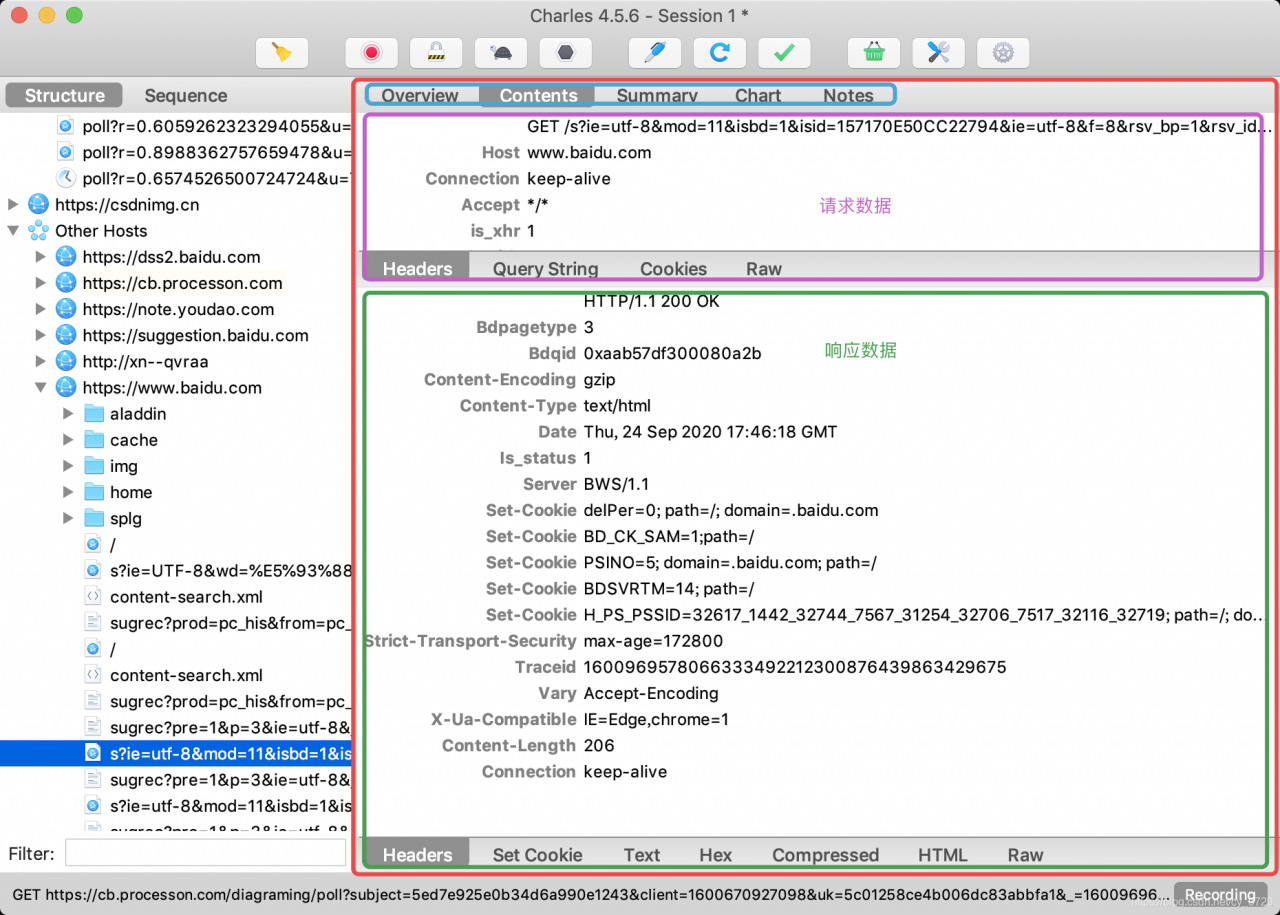The image size is (1280, 915).
Task: Open the Summary tab
Action: 657,96
